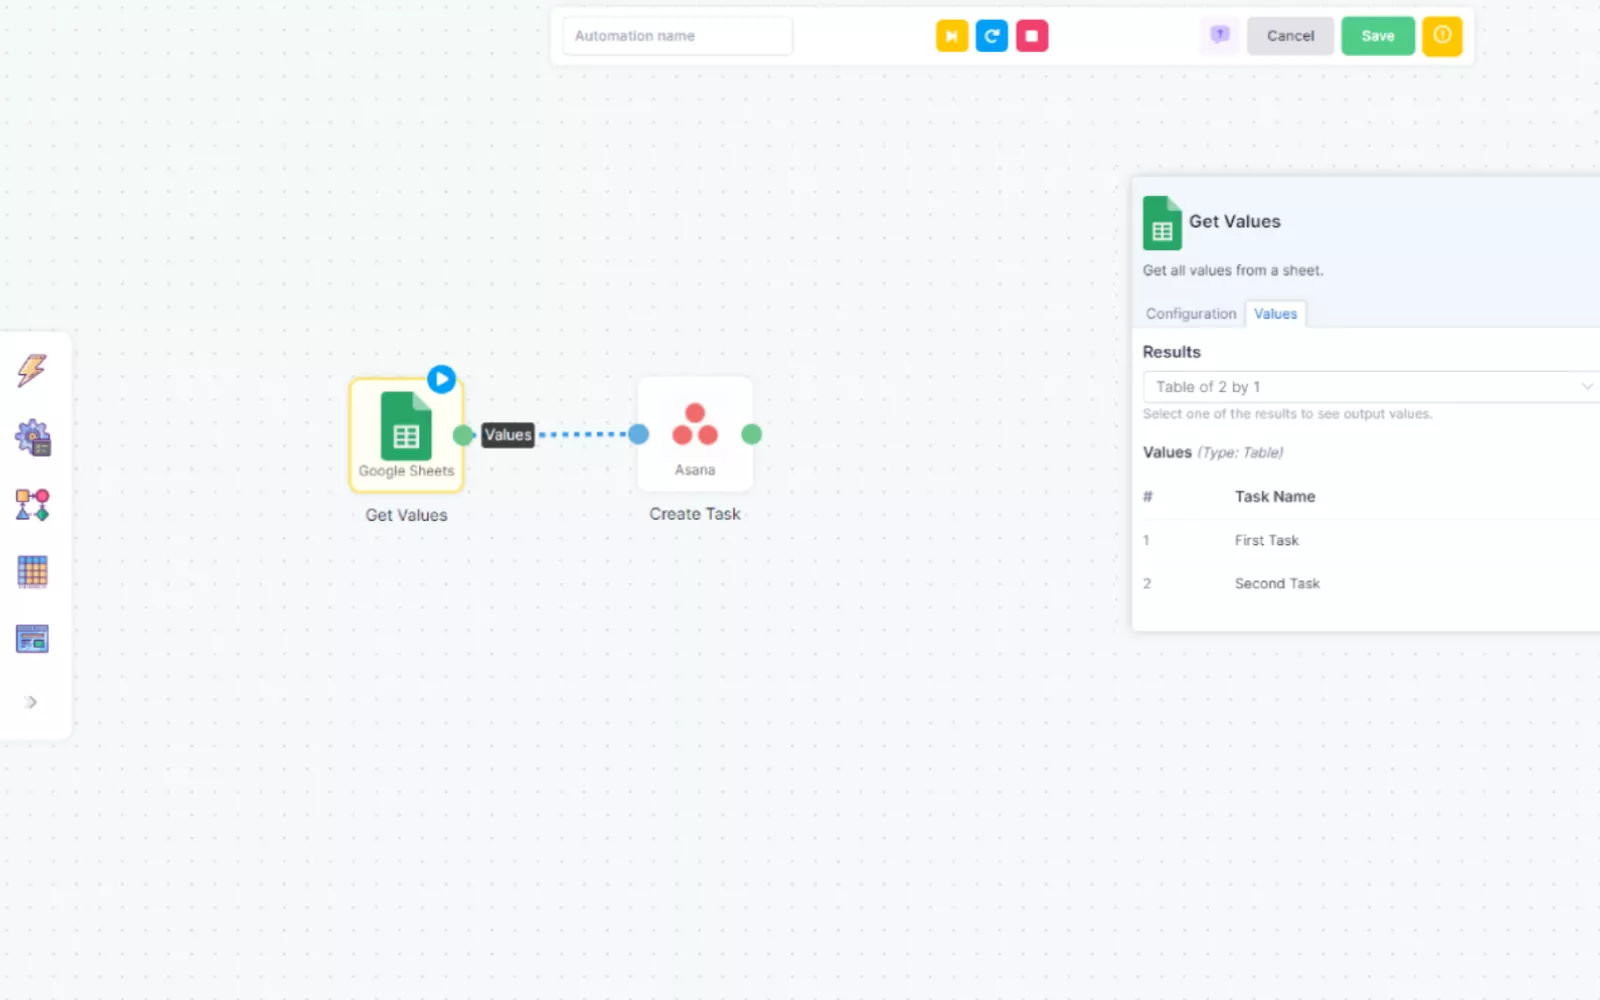Select the flowchart shapes icon in sidebar
The width and height of the screenshot is (1600, 1000).
coord(32,505)
